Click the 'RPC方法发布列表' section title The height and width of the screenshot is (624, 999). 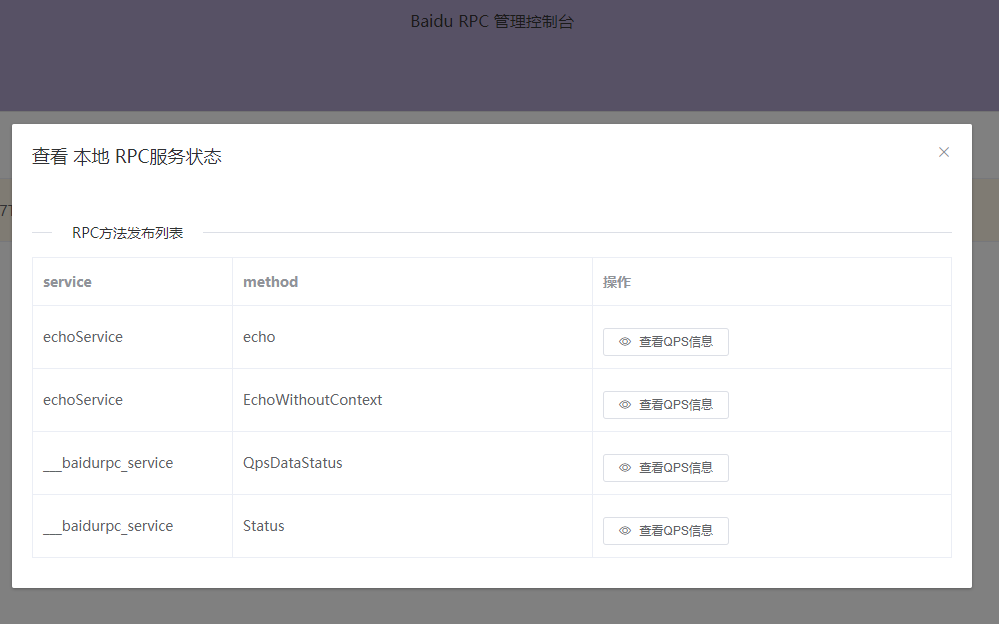127,233
